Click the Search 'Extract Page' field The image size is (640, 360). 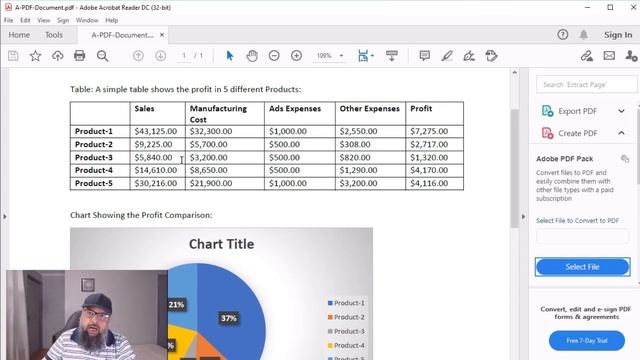click(x=586, y=84)
